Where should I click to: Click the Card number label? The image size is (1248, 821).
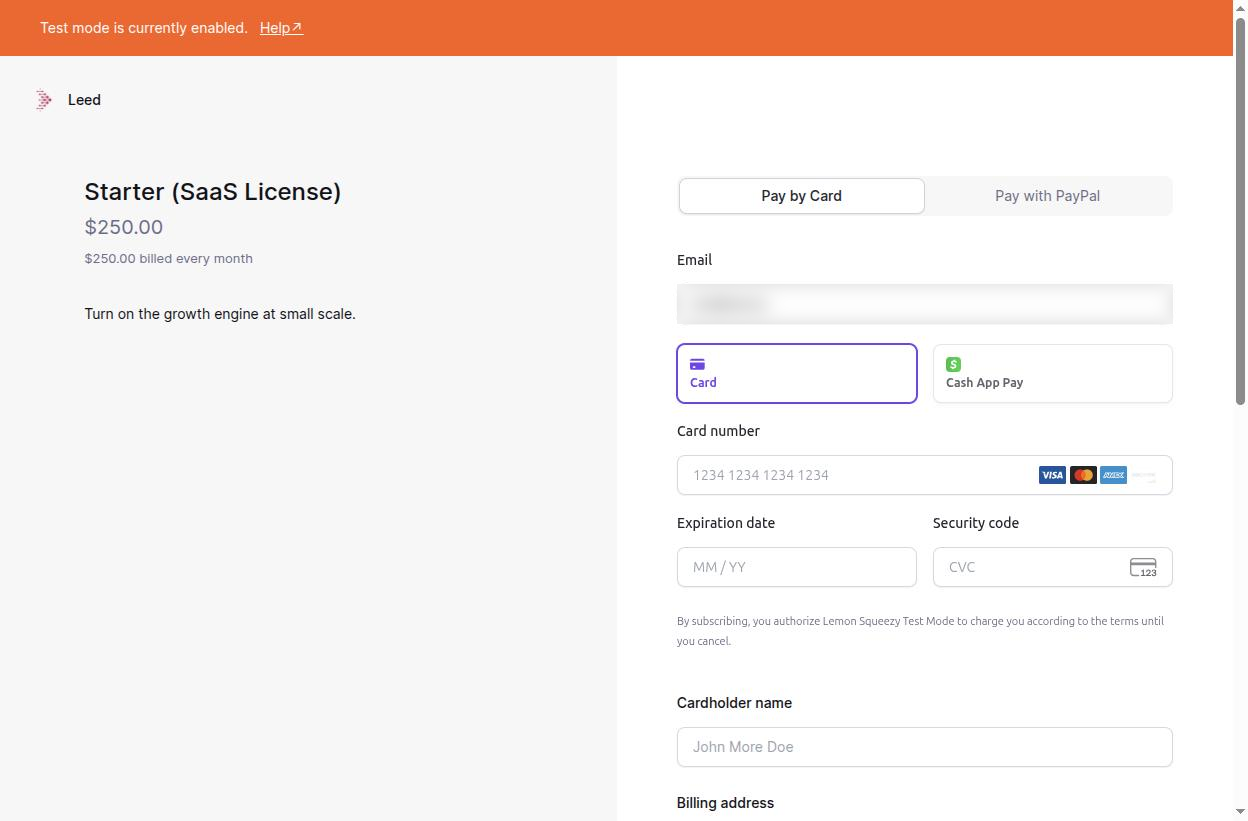[718, 431]
